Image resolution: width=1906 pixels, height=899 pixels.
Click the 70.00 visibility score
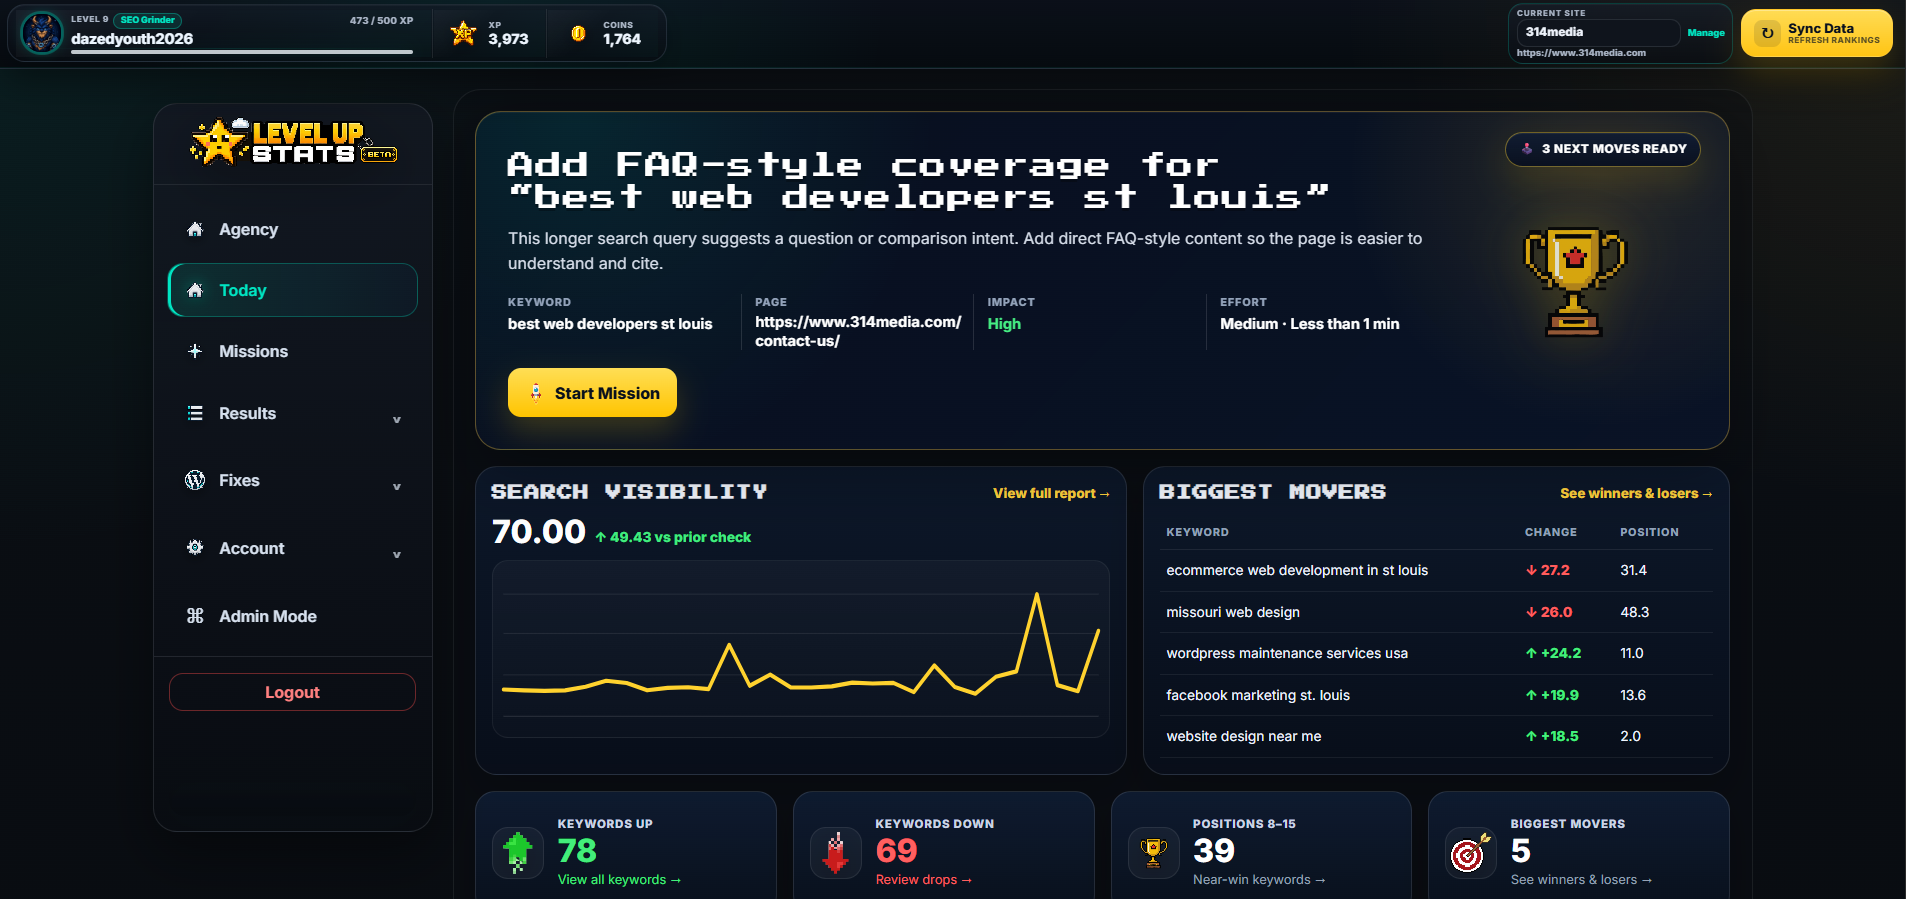538,531
